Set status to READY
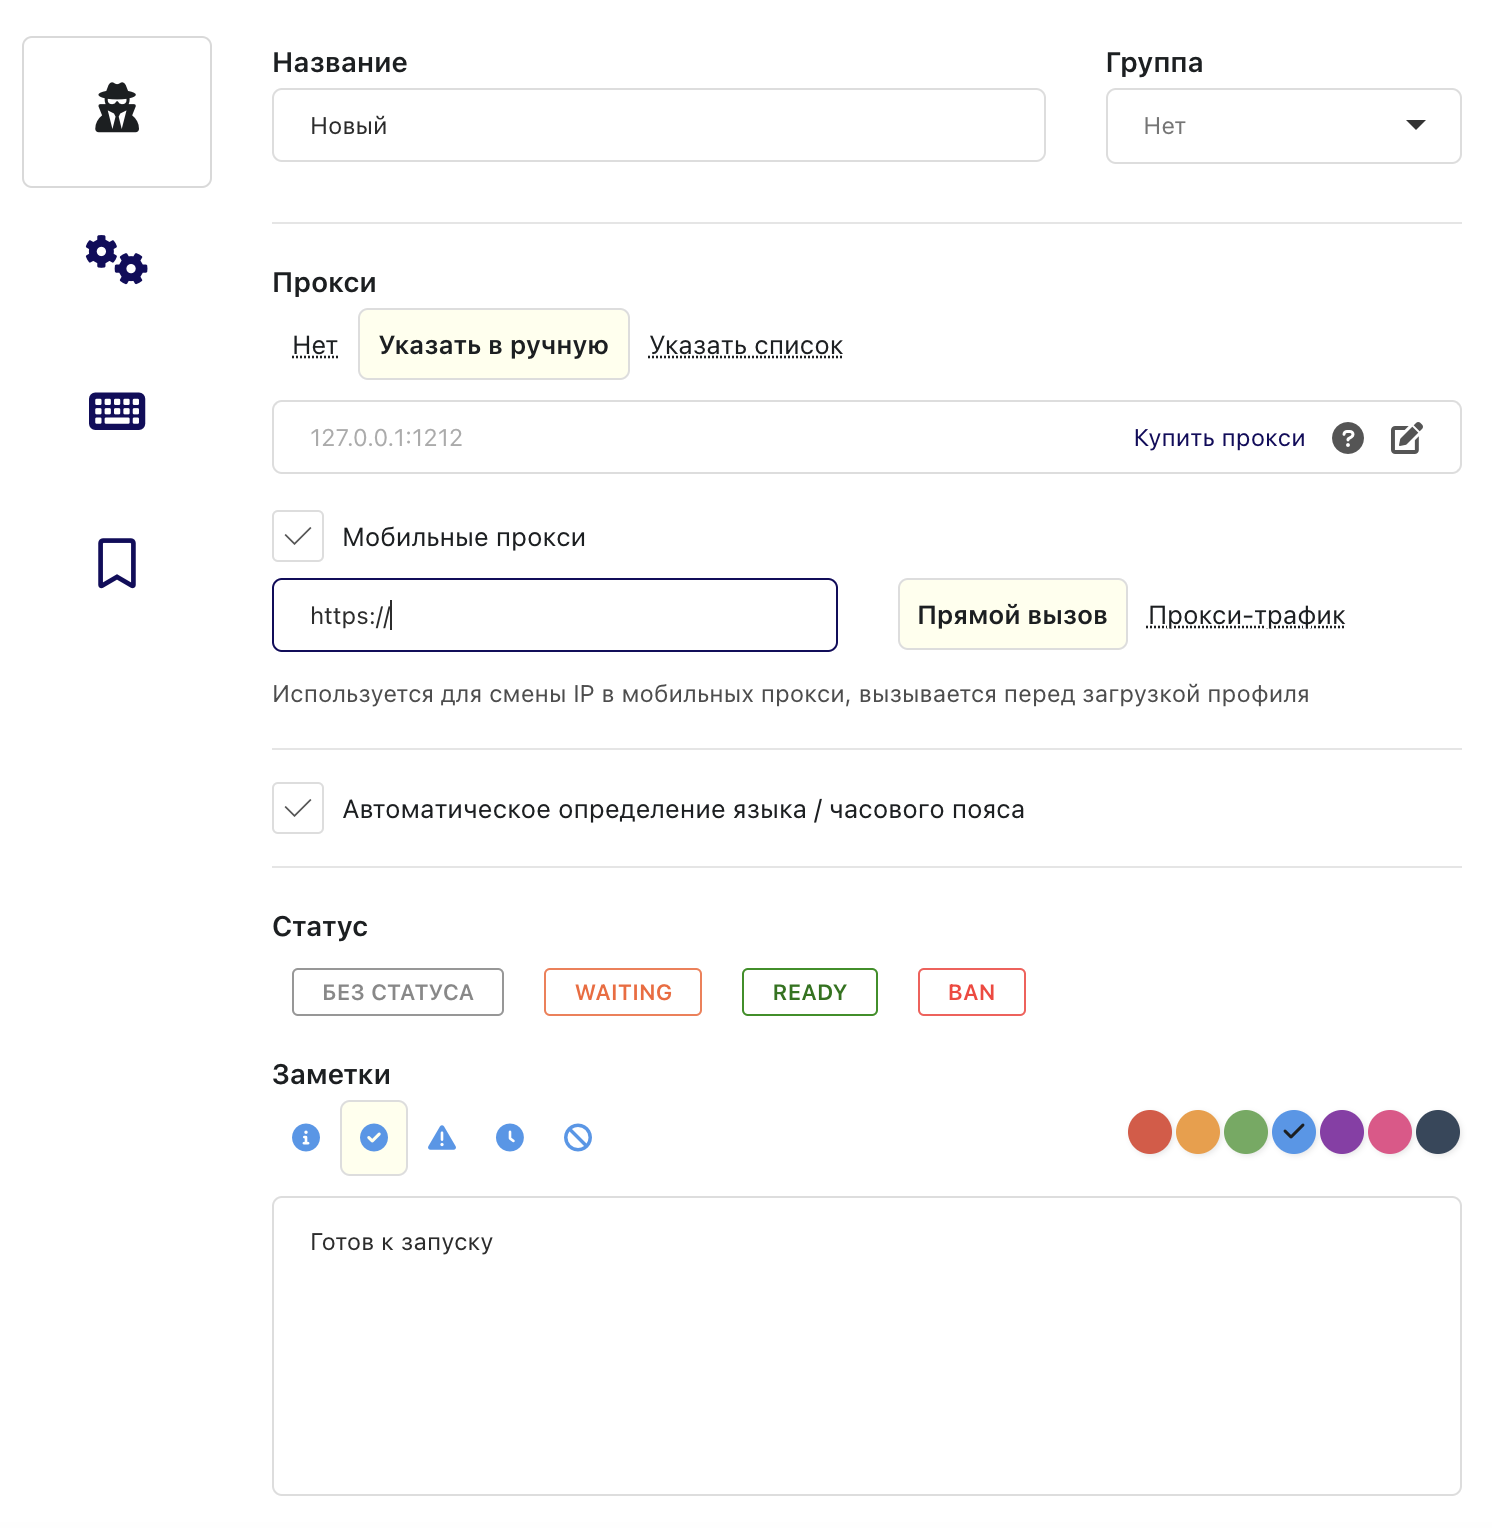The width and height of the screenshot is (1492, 1528). (809, 992)
